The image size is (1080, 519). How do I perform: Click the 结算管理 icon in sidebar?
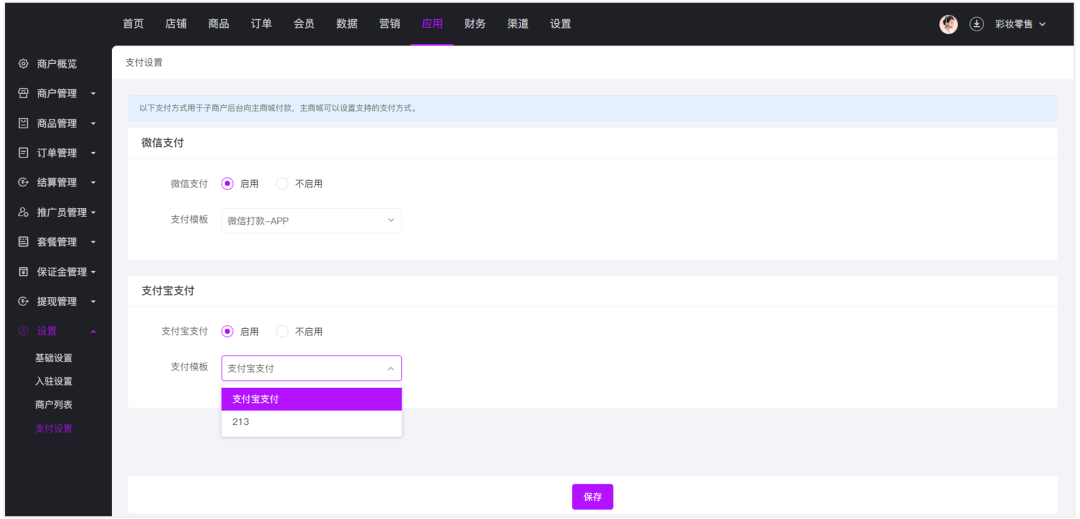[x=23, y=183]
